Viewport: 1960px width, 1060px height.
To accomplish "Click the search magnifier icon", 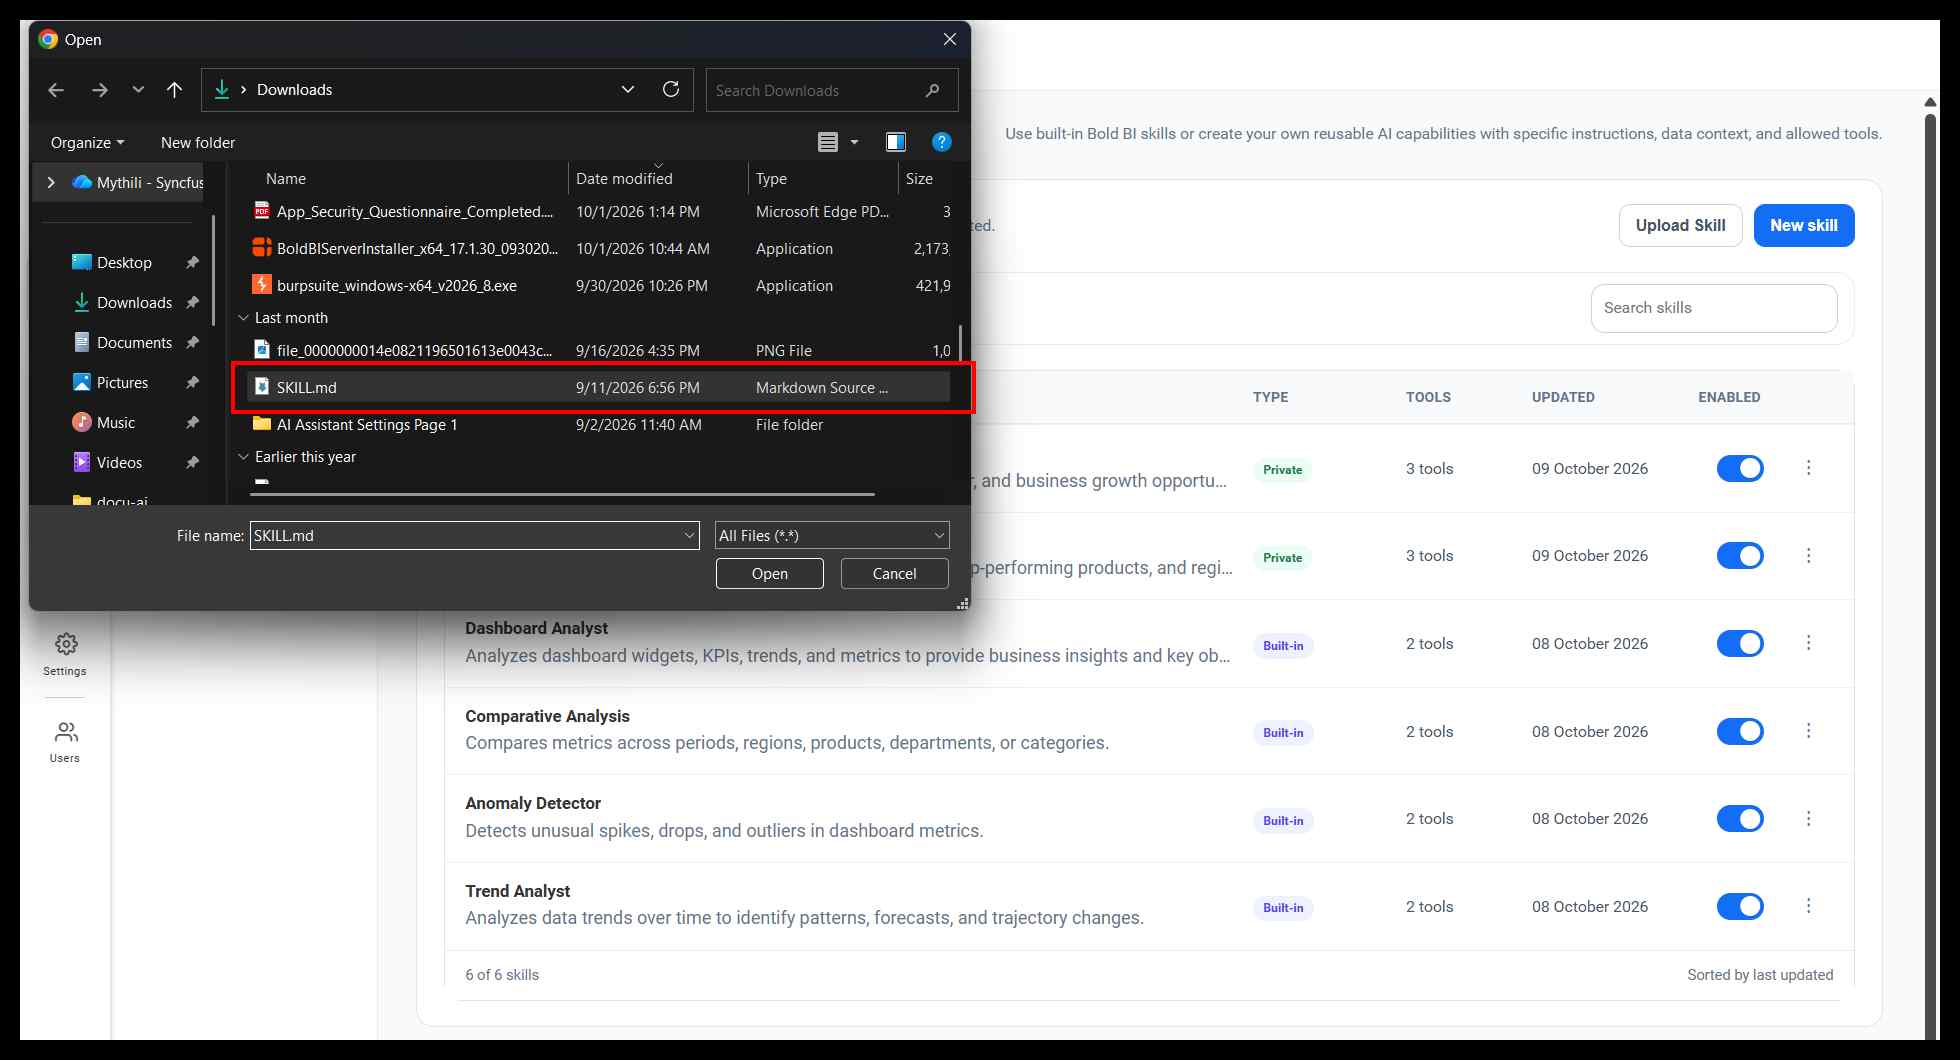I will (933, 90).
